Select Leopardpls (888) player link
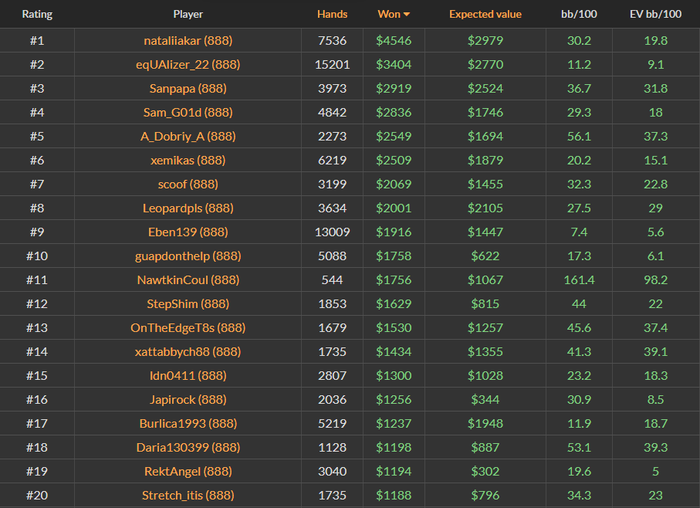700x508 pixels. click(x=188, y=209)
